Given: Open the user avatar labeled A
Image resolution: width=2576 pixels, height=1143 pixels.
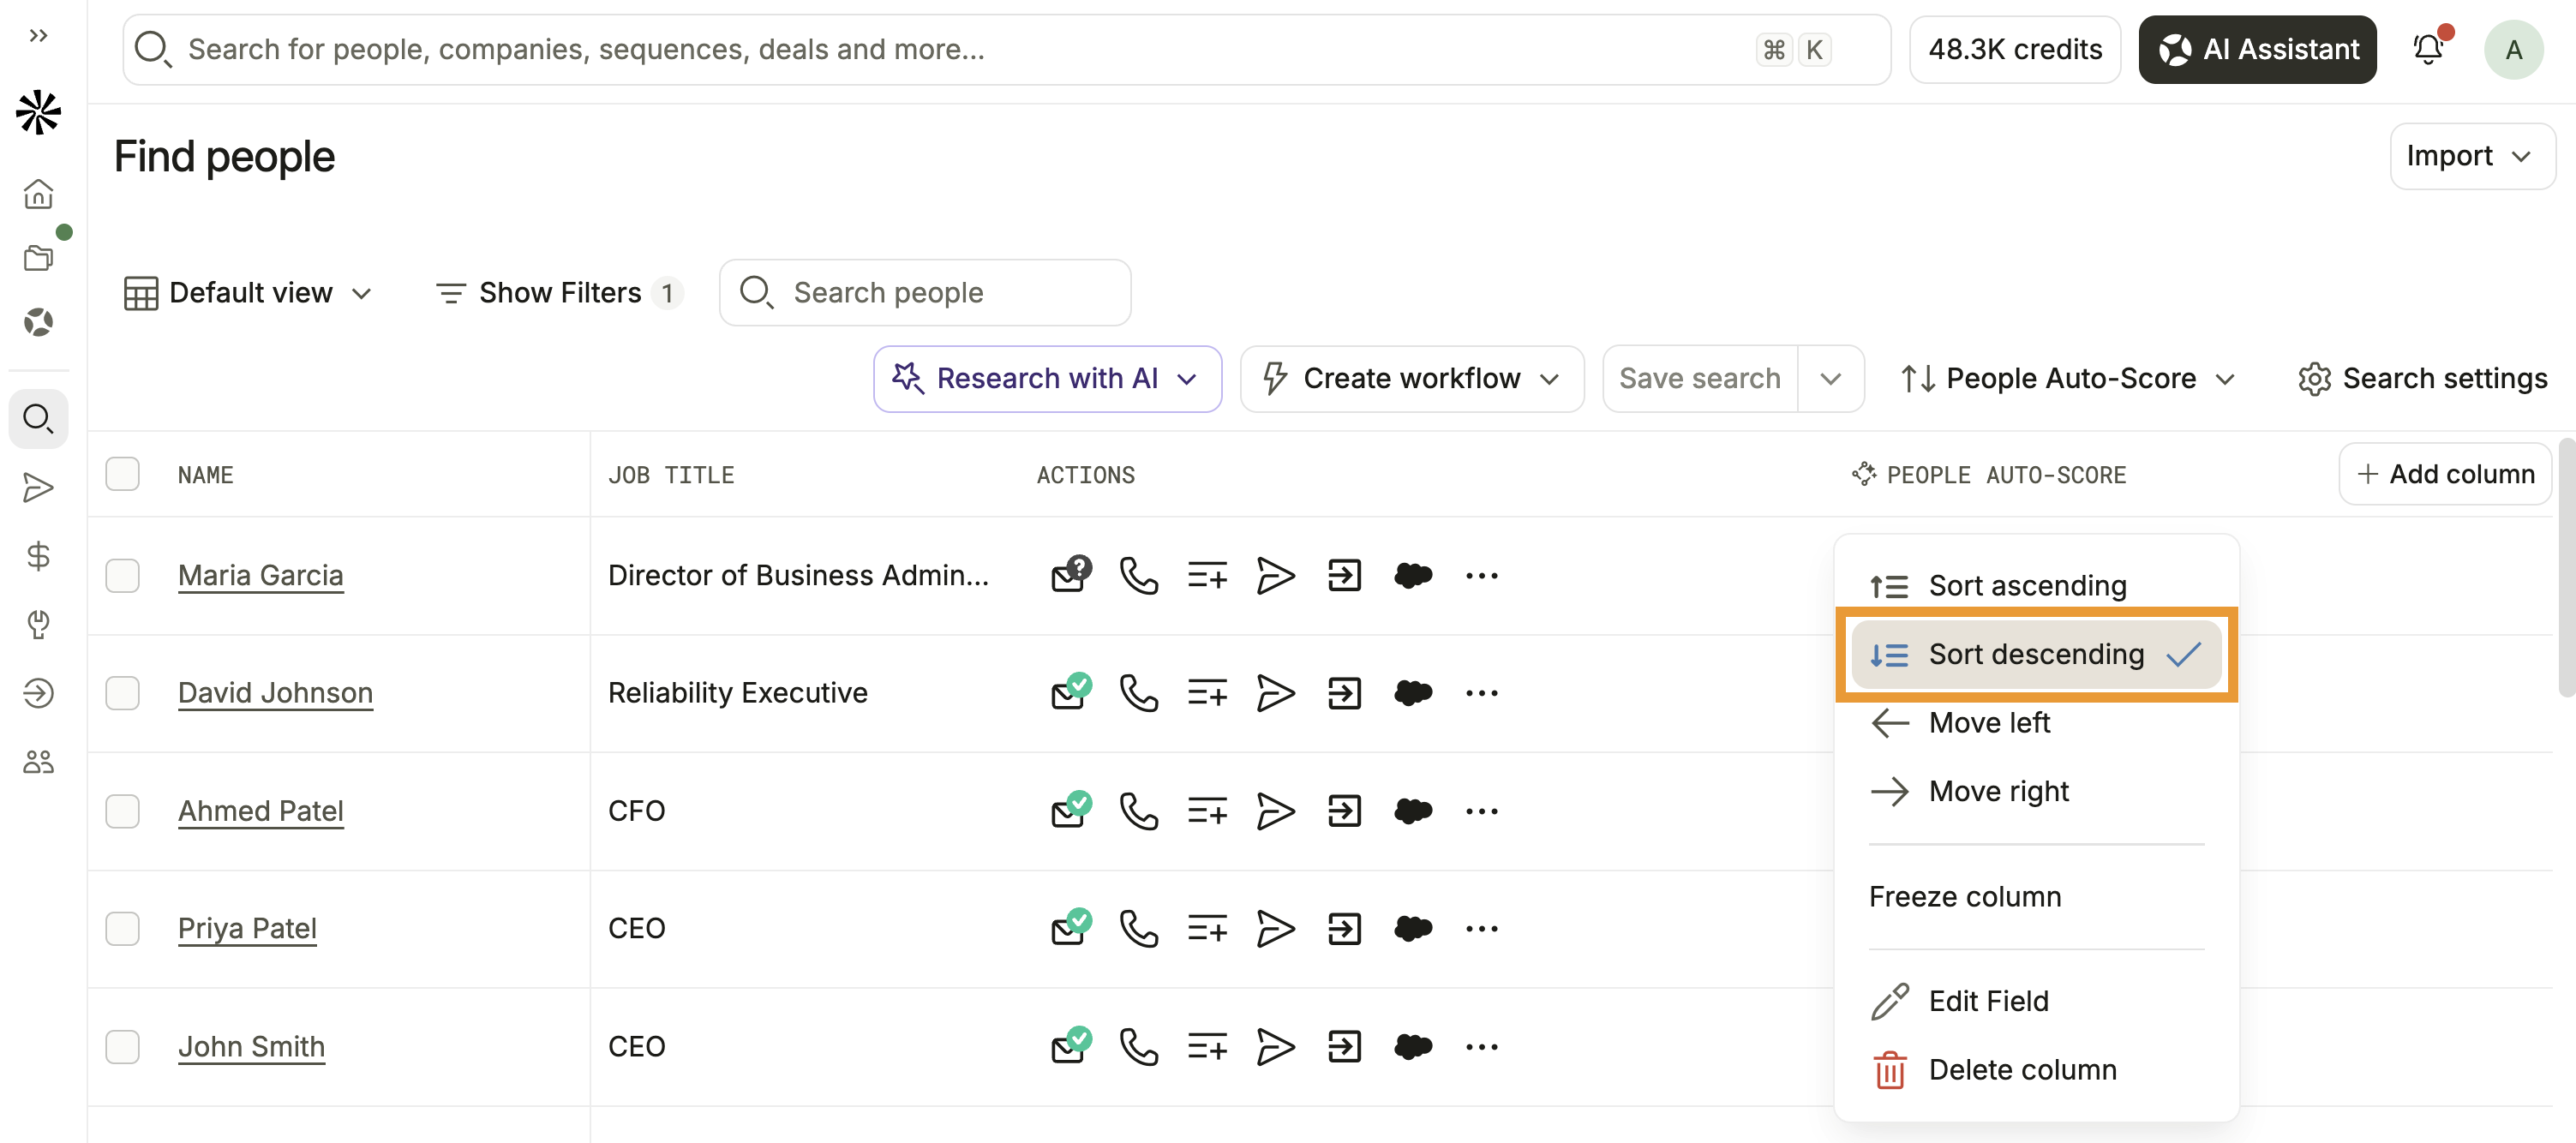Looking at the screenshot, I should 2513,49.
